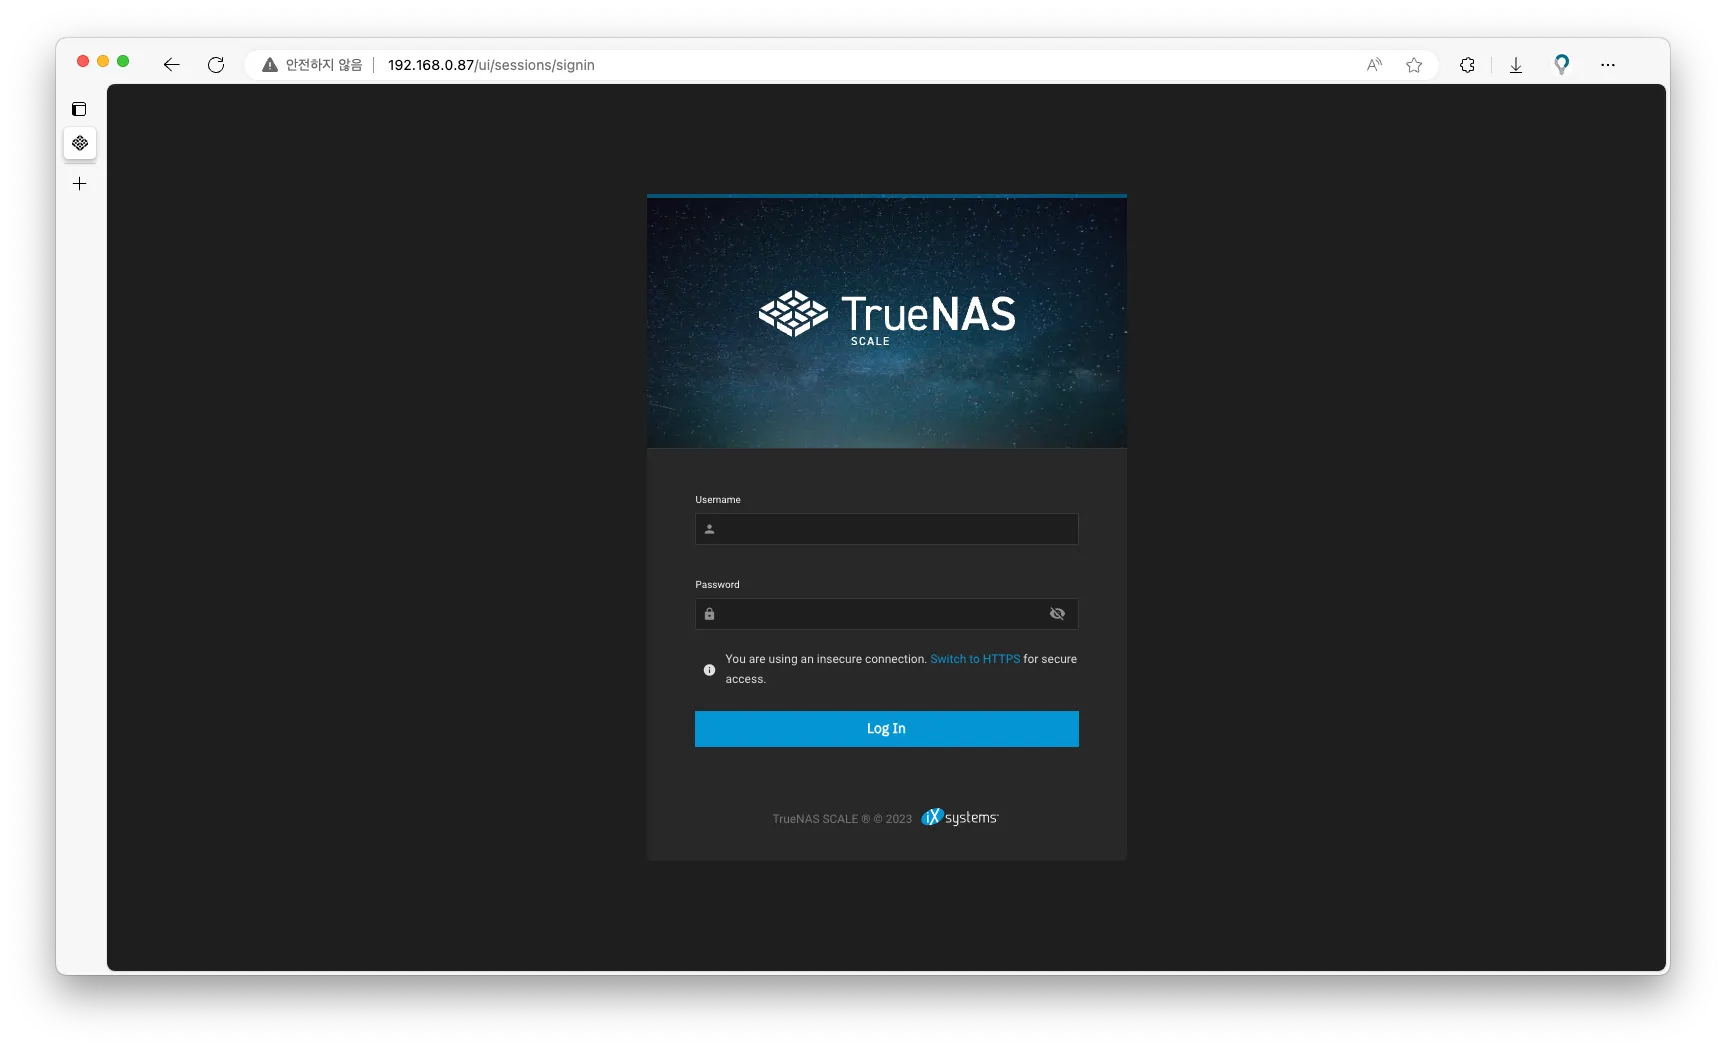This screenshot has width=1726, height=1049.
Task: Open a new tab with plus
Action: pos(80,184)
